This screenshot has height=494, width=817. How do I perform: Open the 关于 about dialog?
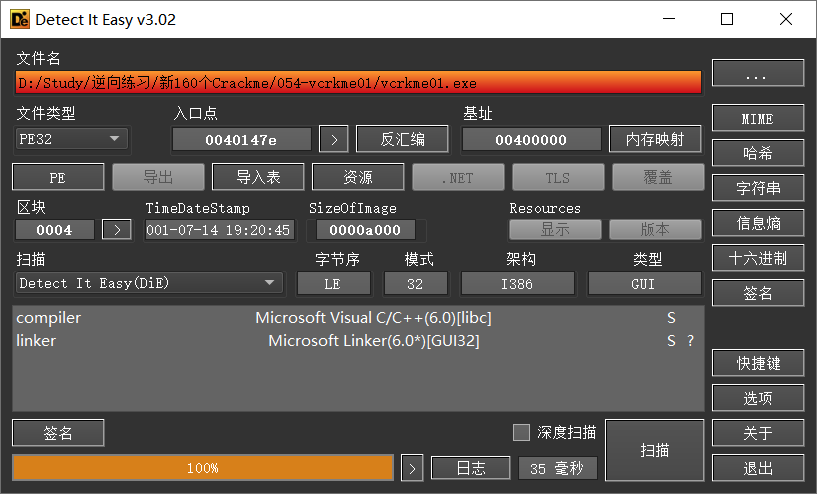point(758,433)
